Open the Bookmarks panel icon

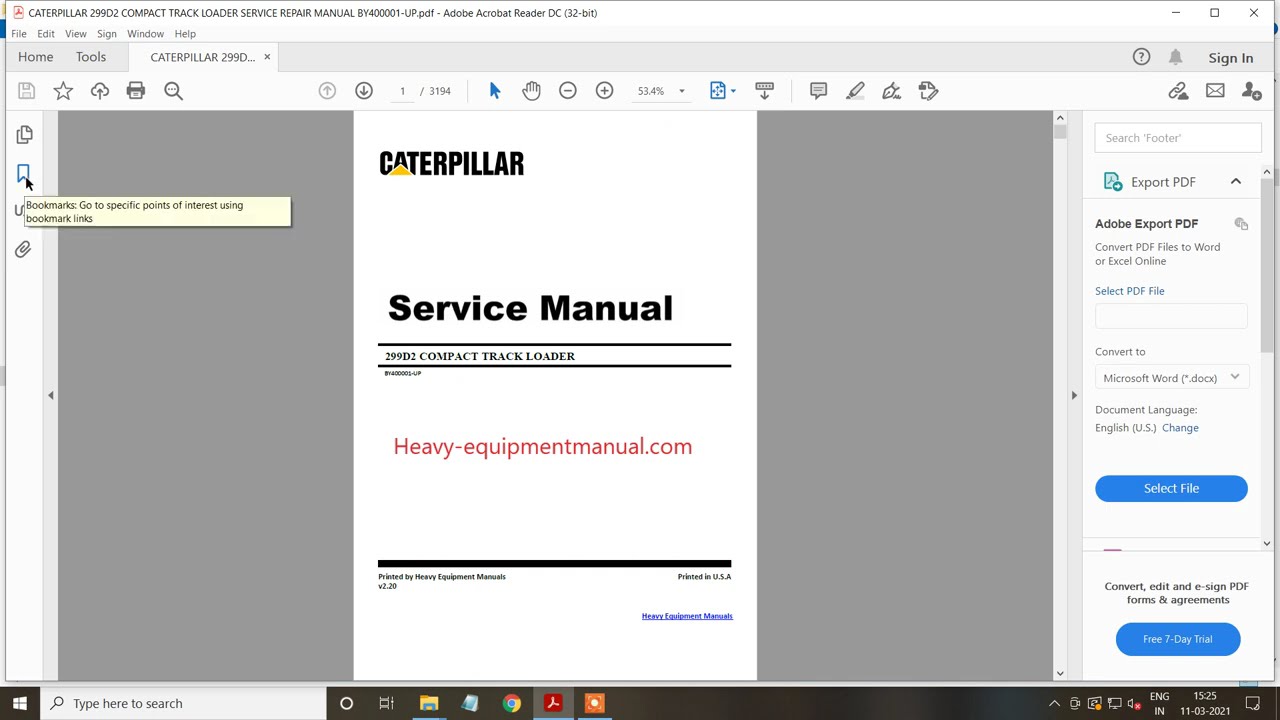pos(24,175)
